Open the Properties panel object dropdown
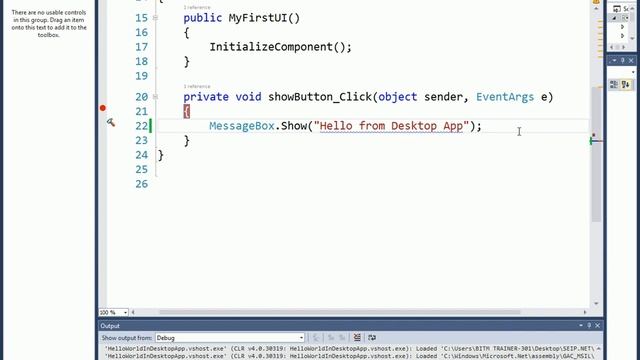640x360 pixels. [x=633, y=72]
